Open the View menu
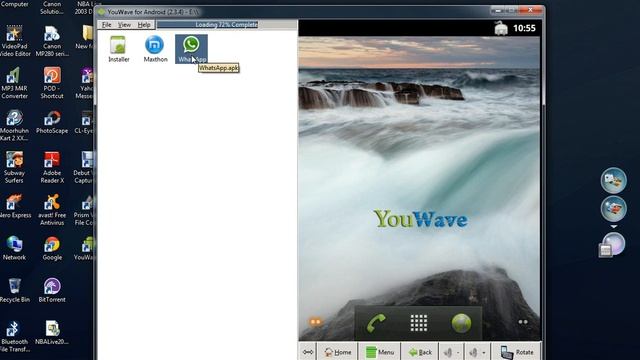 click(124, 25)
